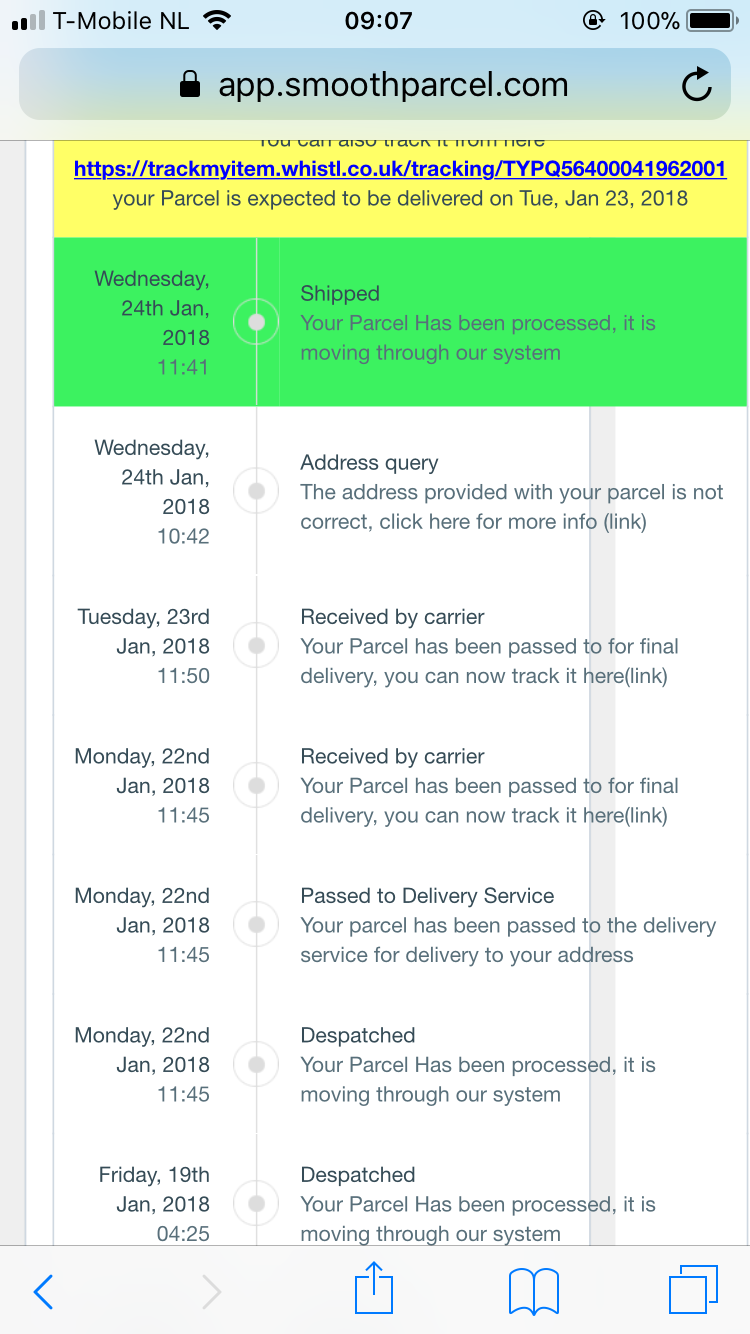Select the Shipped timeline marker dot
Screen dimensions: 750x1334
257,322
